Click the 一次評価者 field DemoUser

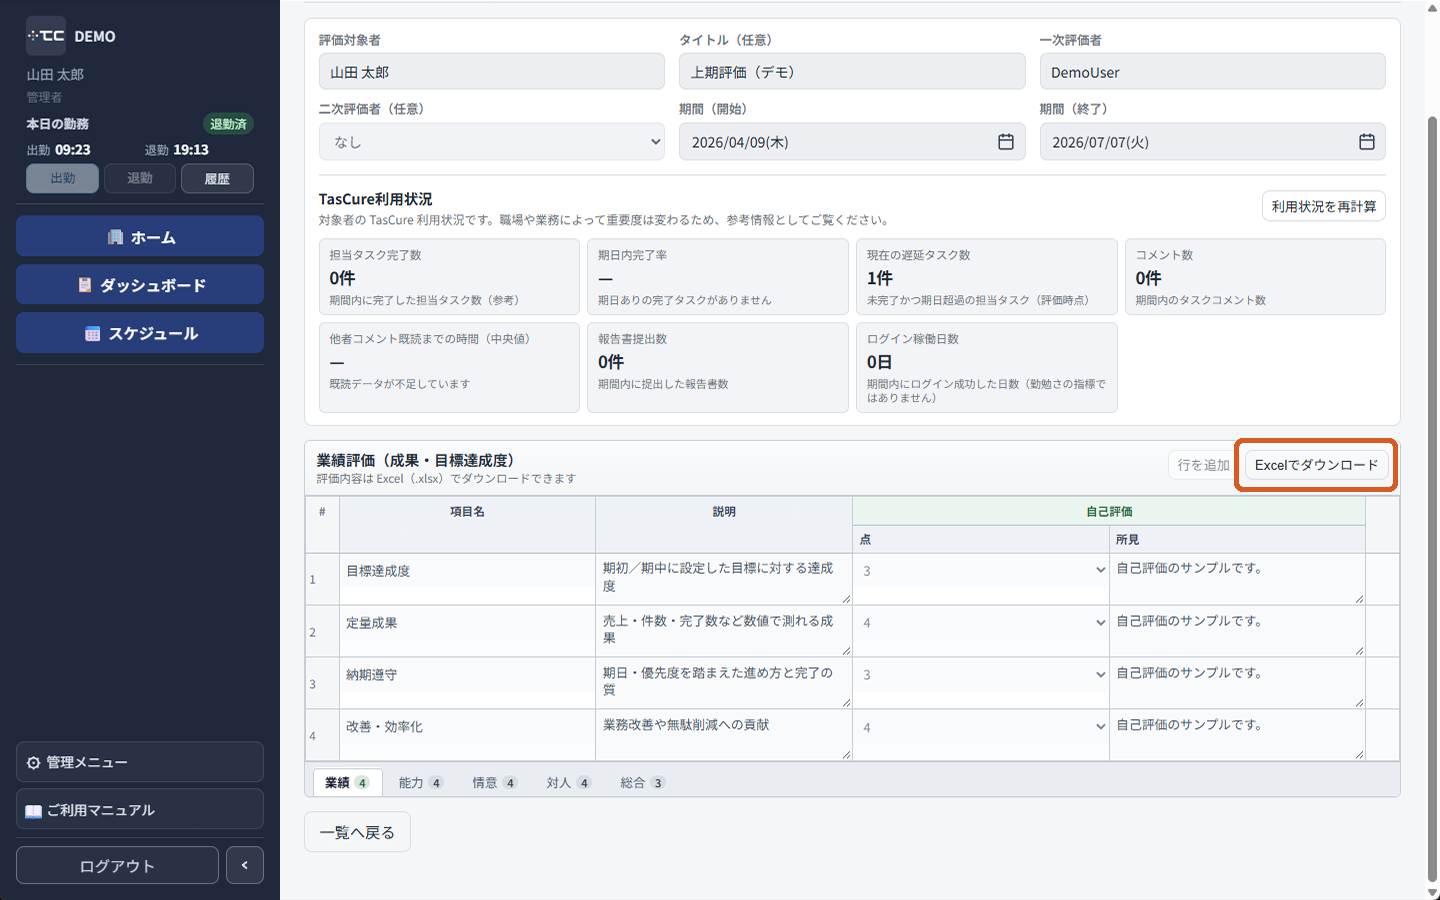tap(1212, 72)
